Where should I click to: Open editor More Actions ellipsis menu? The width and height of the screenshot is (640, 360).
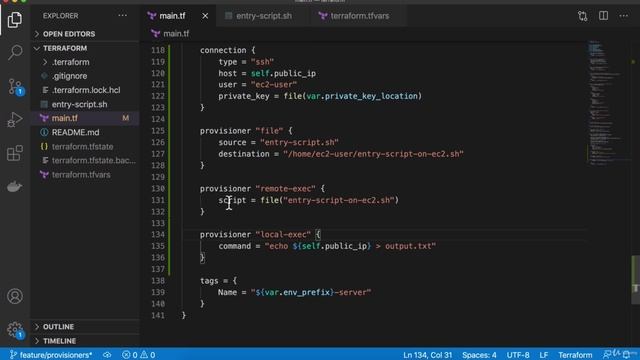(x=624, y=16)
